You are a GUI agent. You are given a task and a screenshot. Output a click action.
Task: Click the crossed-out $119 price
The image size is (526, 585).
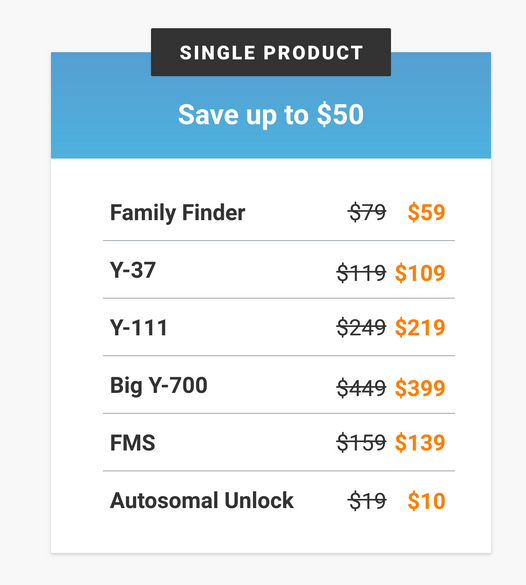(x=361, y=273)
